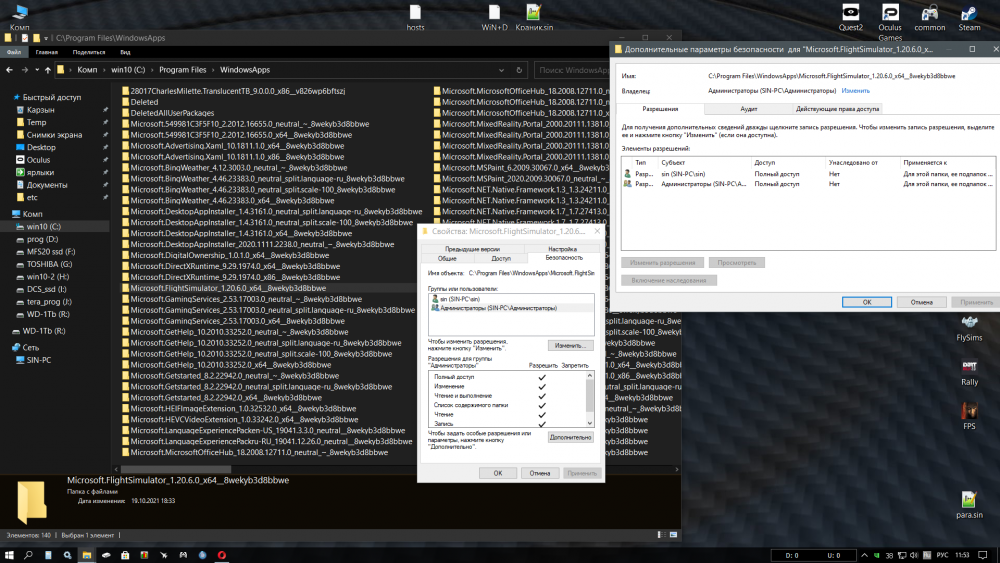Open the hosts file on desktop
This screenshot has height=563, width=1000.
click(x=415, y=14)
